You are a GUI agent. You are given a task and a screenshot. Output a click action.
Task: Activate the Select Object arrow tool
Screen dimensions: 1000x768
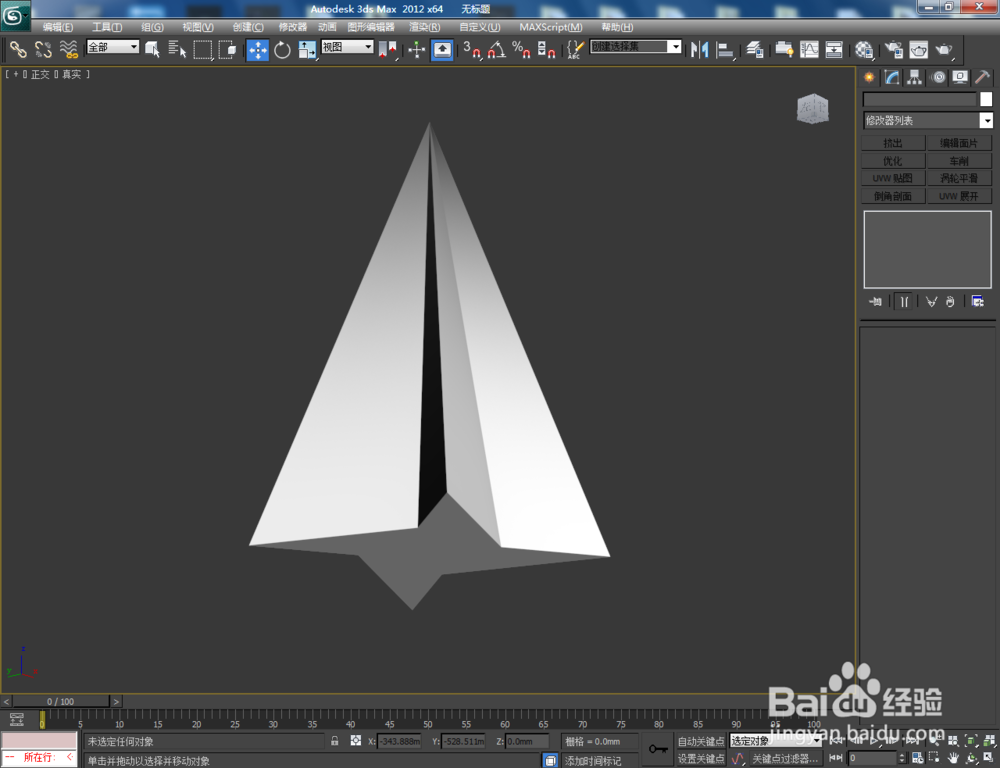coord(152,49)
